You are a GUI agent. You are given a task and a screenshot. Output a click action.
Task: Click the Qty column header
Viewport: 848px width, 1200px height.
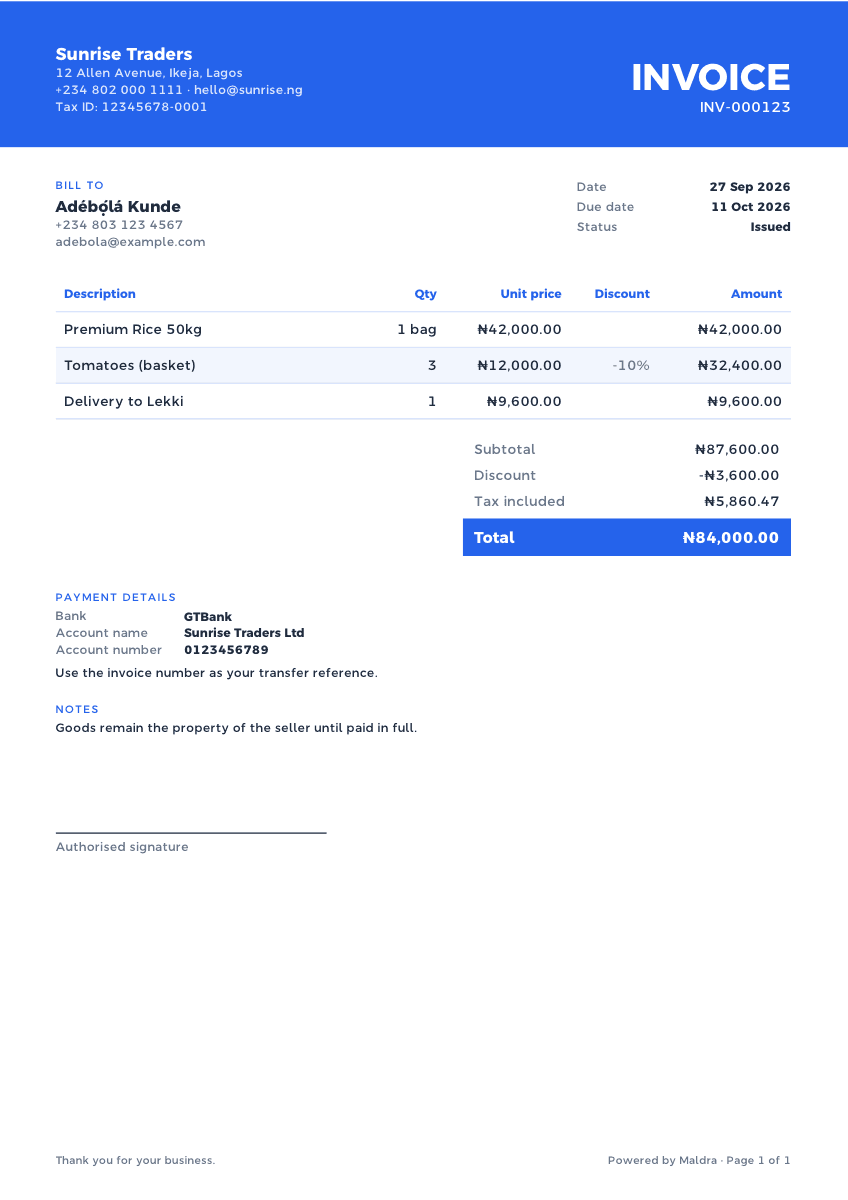(x=426, y=294)
